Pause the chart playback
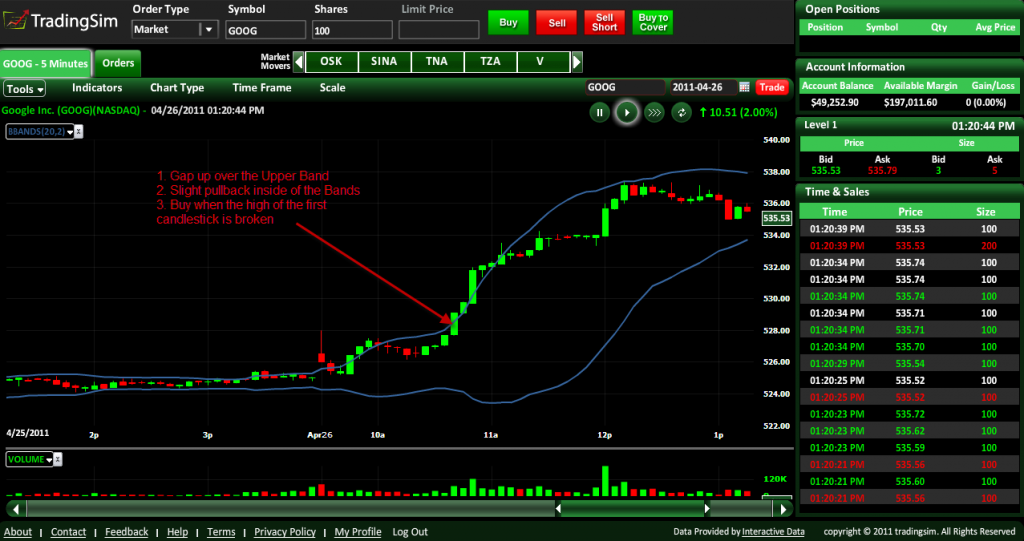This screenshot has width=1024, height=541. click(599, 112)
